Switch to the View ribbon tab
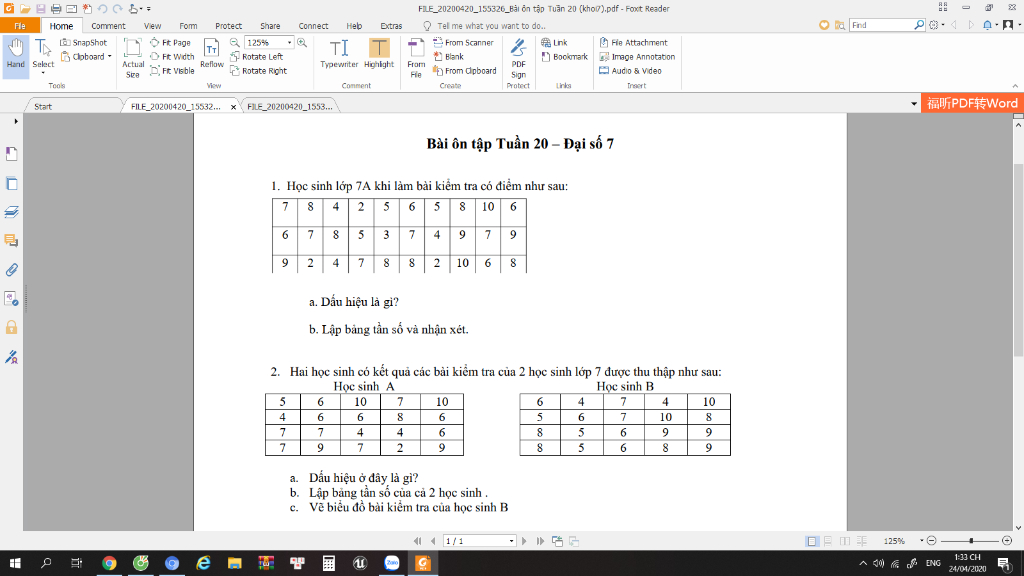1024x576 pixels. (x=153, y=26)
